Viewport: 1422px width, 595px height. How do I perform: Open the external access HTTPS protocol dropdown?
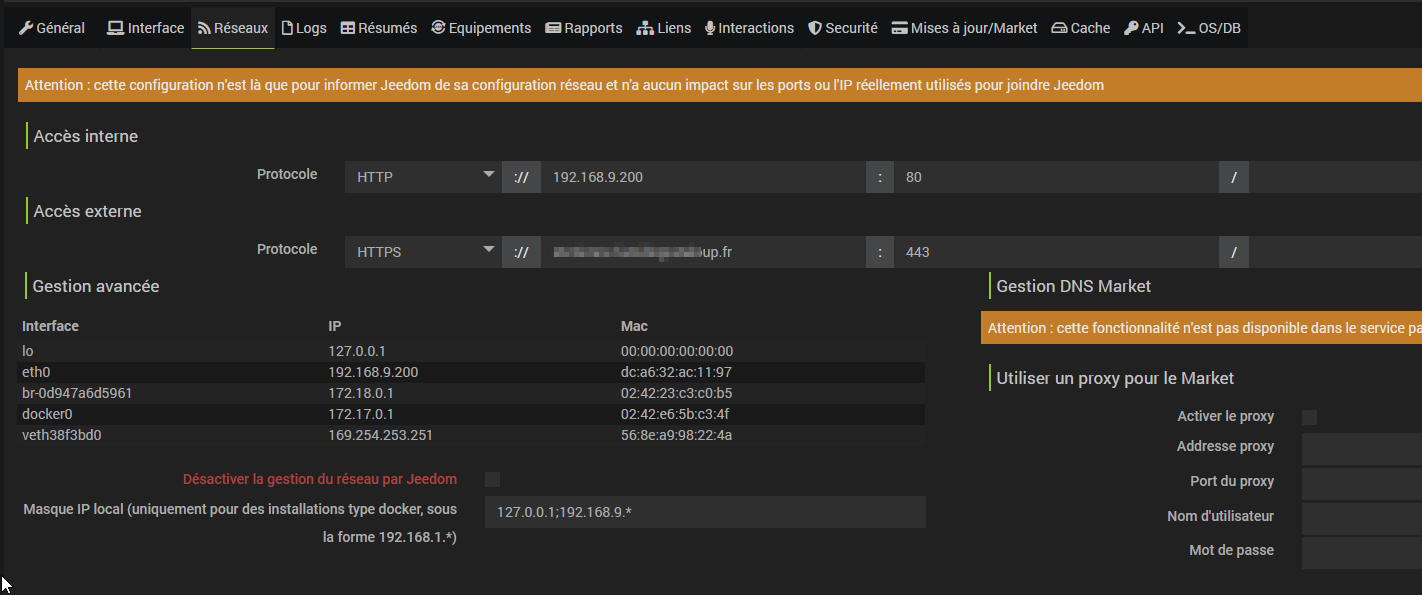coord(424,252)
